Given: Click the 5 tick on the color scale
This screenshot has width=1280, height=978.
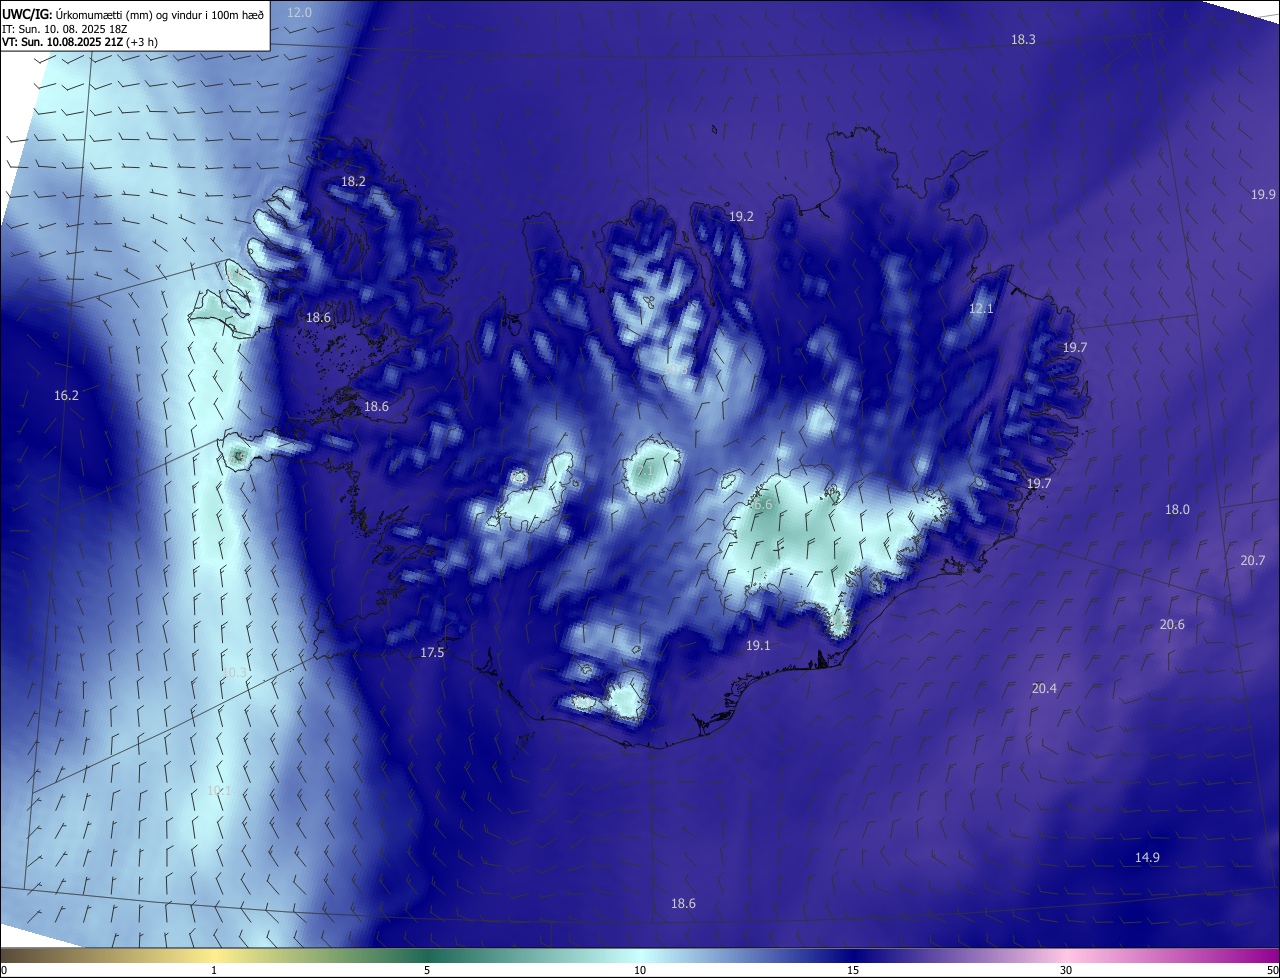Looking at the screenshot, I should click(427, 970).
